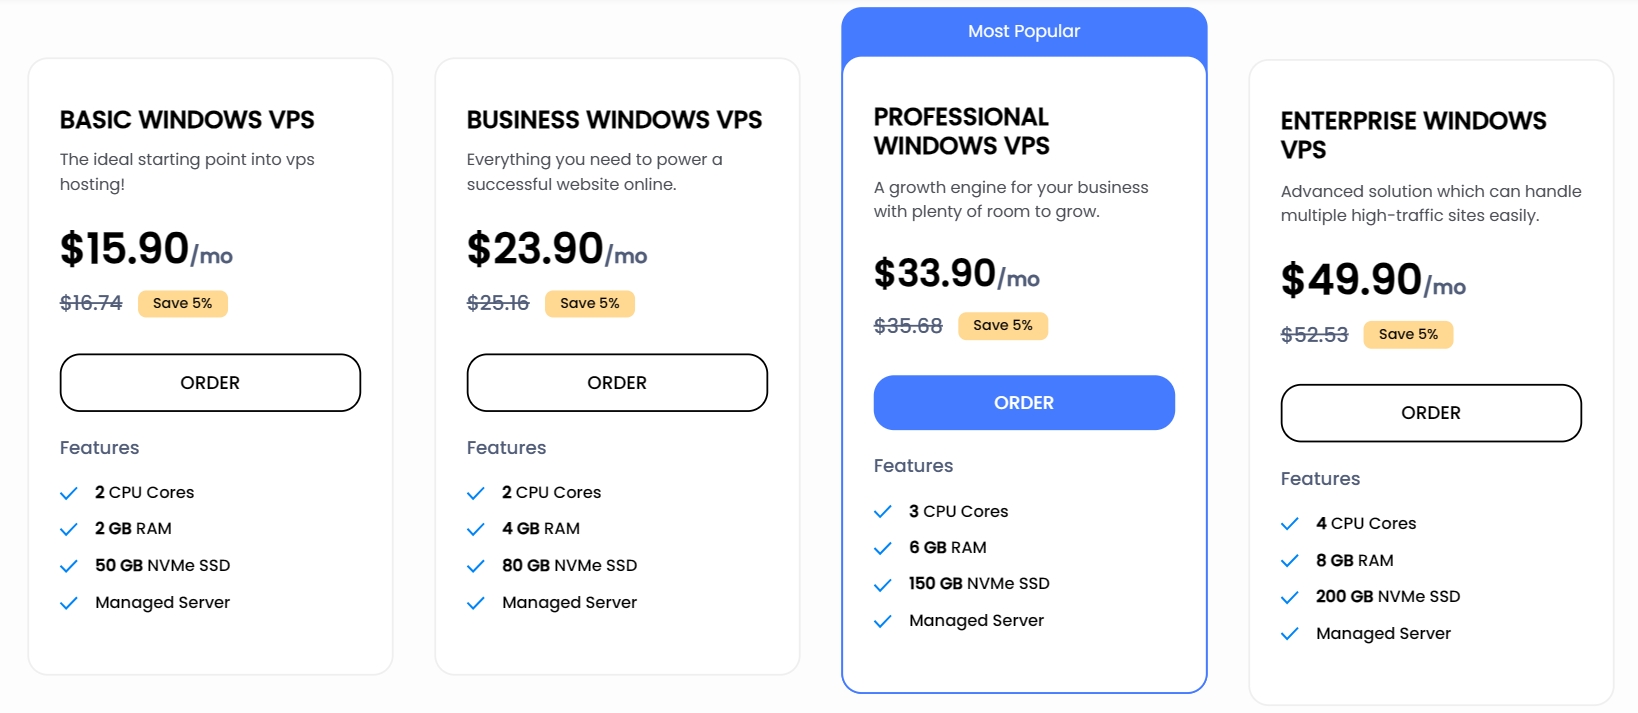Click the checkmark next to 80 GB NVMe SSD
This screenshot has height=713, width=1638.
pos(477,566)
